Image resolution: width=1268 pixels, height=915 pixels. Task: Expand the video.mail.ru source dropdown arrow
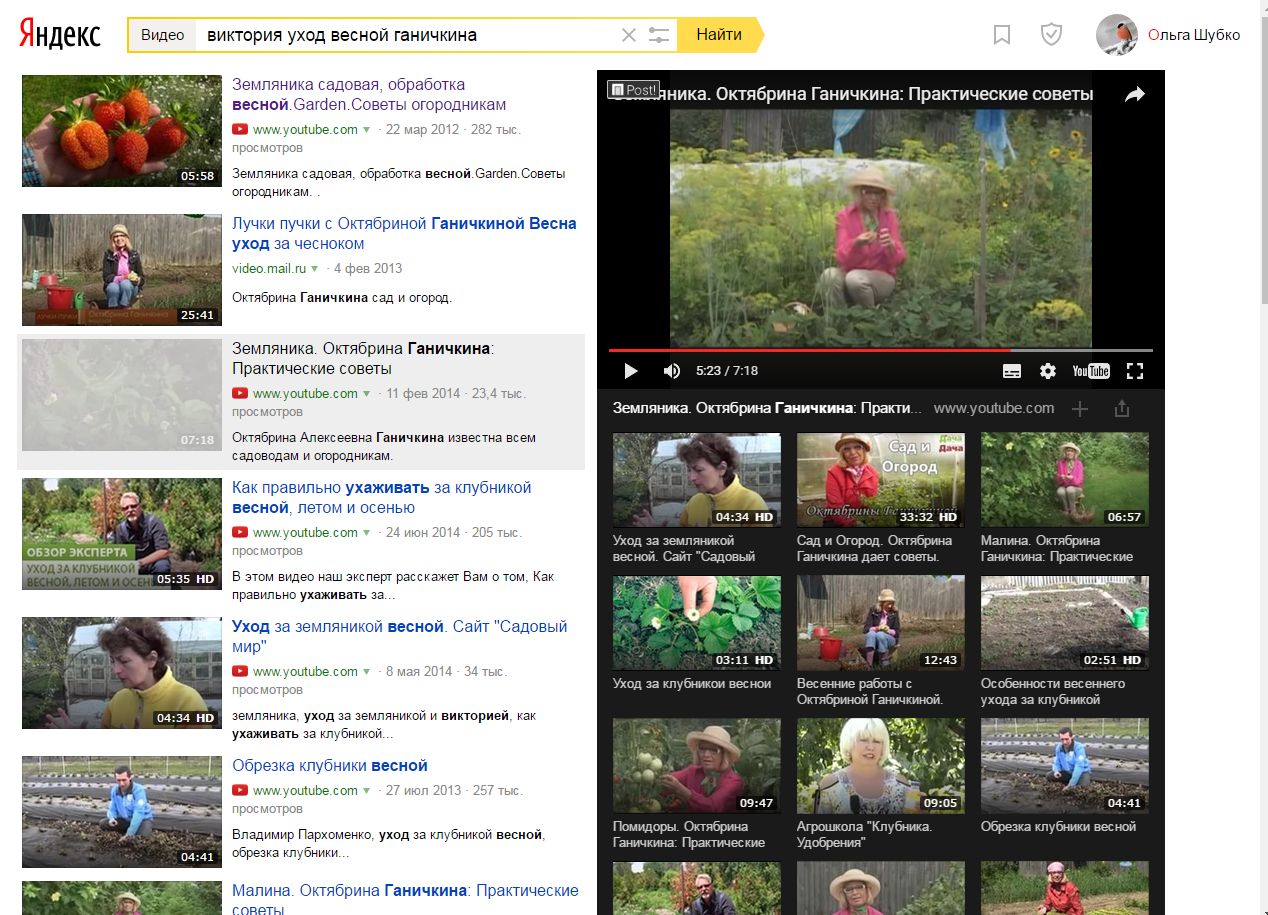pos(315,269)
